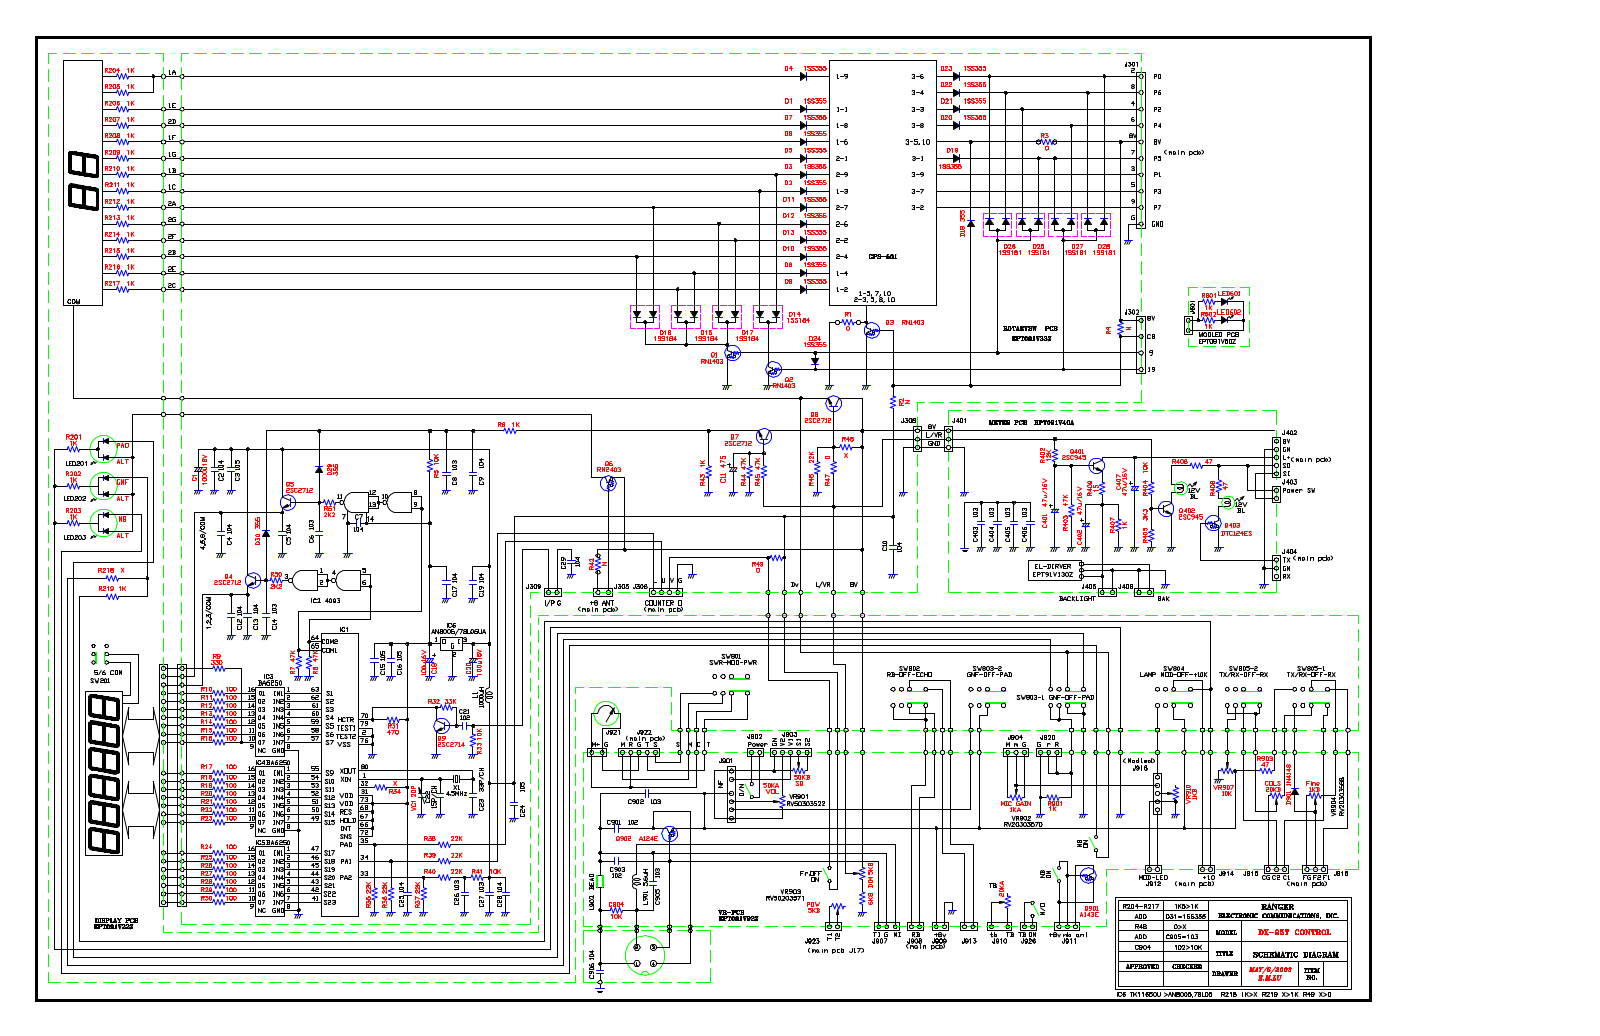Click the APPROVED cell in title block
The image size is (1600, 1036).
pos(1142,967)
